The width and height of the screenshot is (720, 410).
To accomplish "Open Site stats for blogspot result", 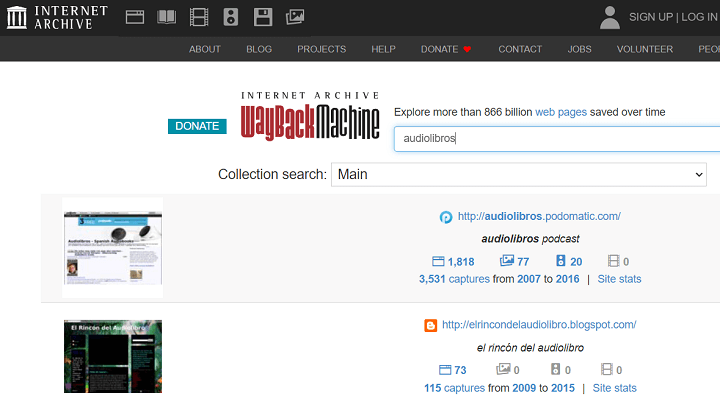I will (x=614, y=388).
